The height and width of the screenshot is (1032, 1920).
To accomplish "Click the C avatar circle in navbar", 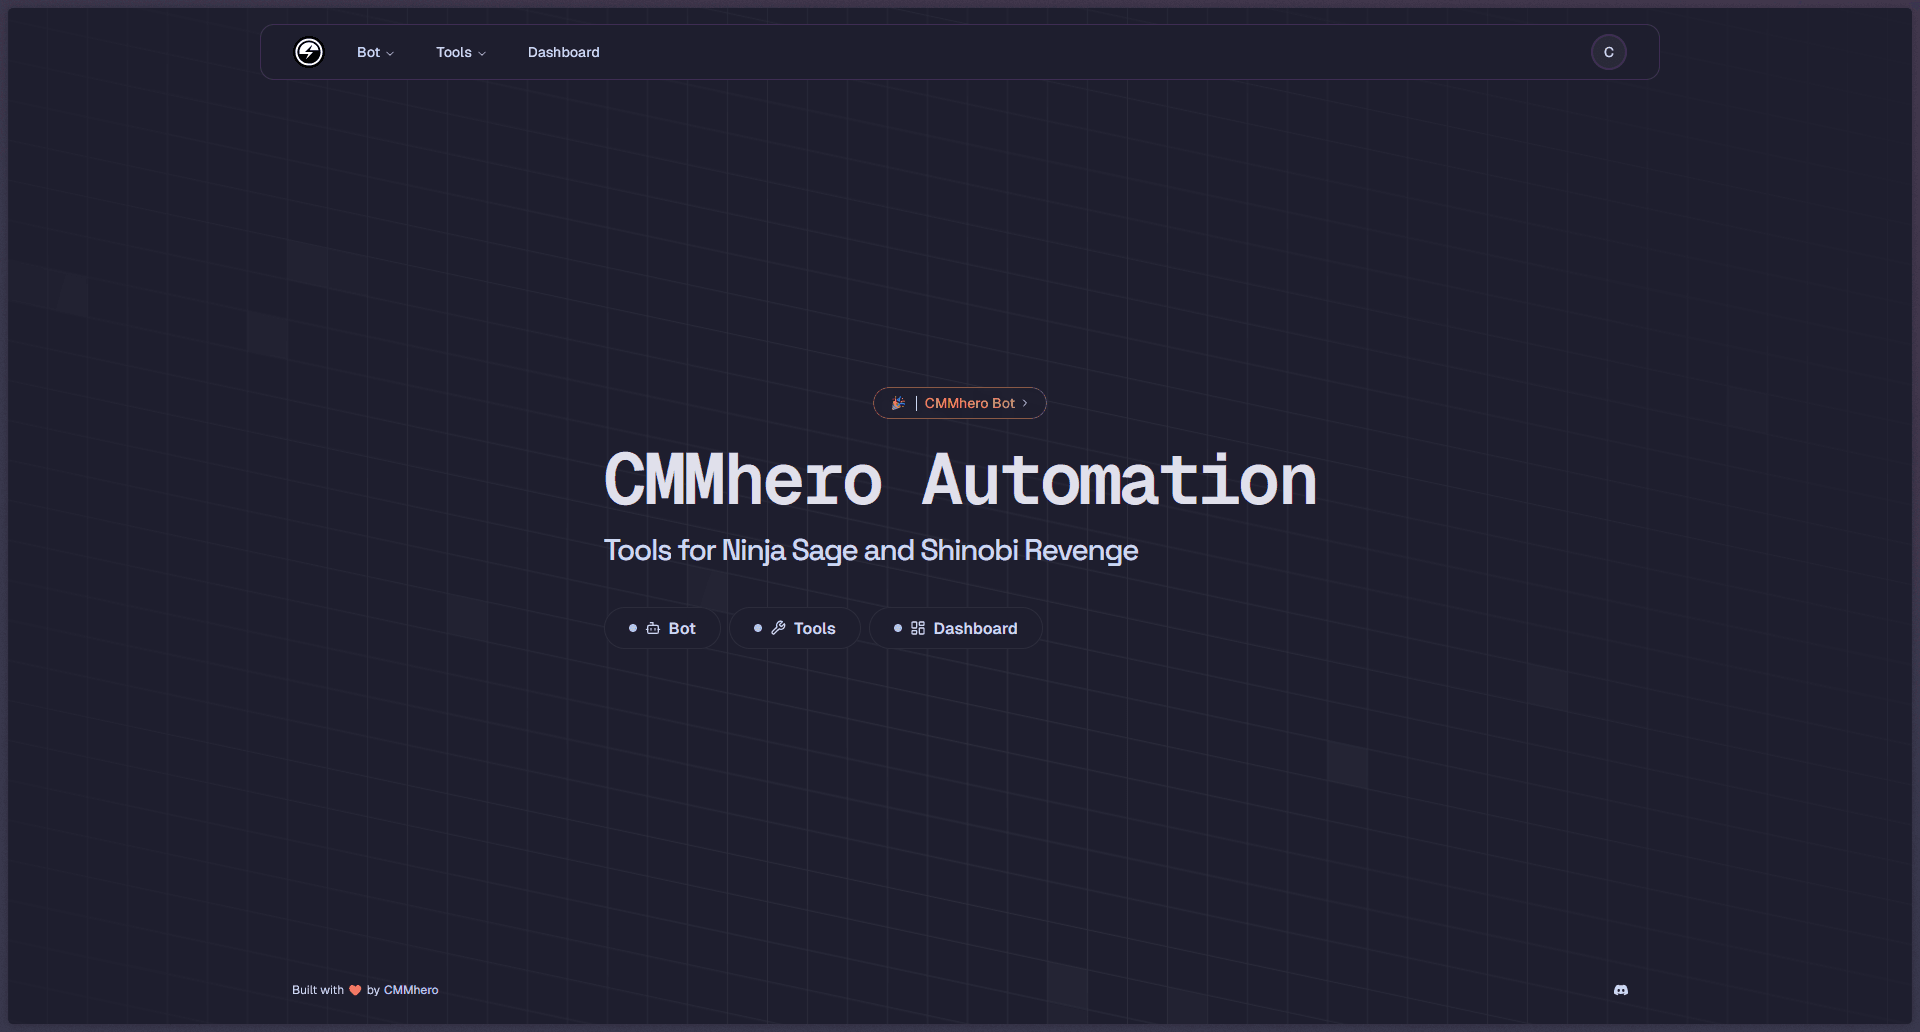I will pyautogui.click(x=1607, y=52).
